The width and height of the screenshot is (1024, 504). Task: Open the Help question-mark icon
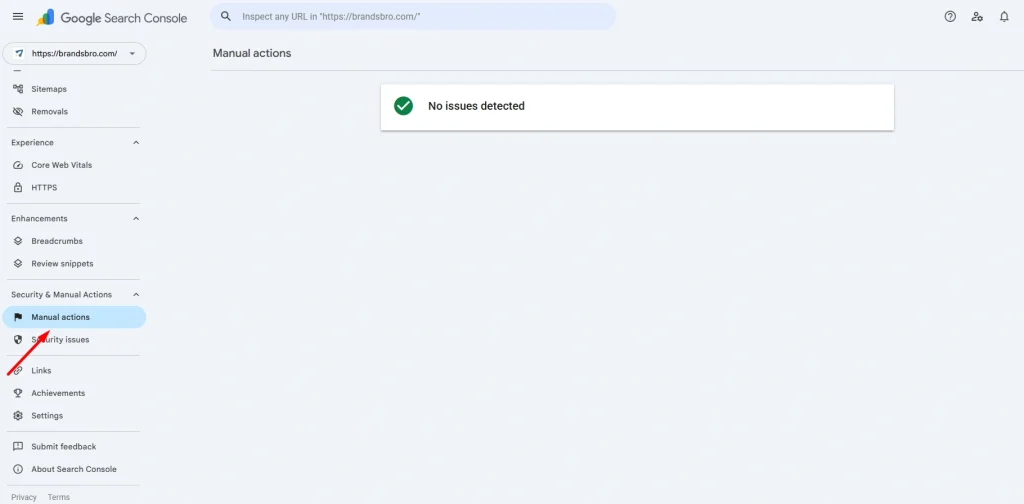950,17
